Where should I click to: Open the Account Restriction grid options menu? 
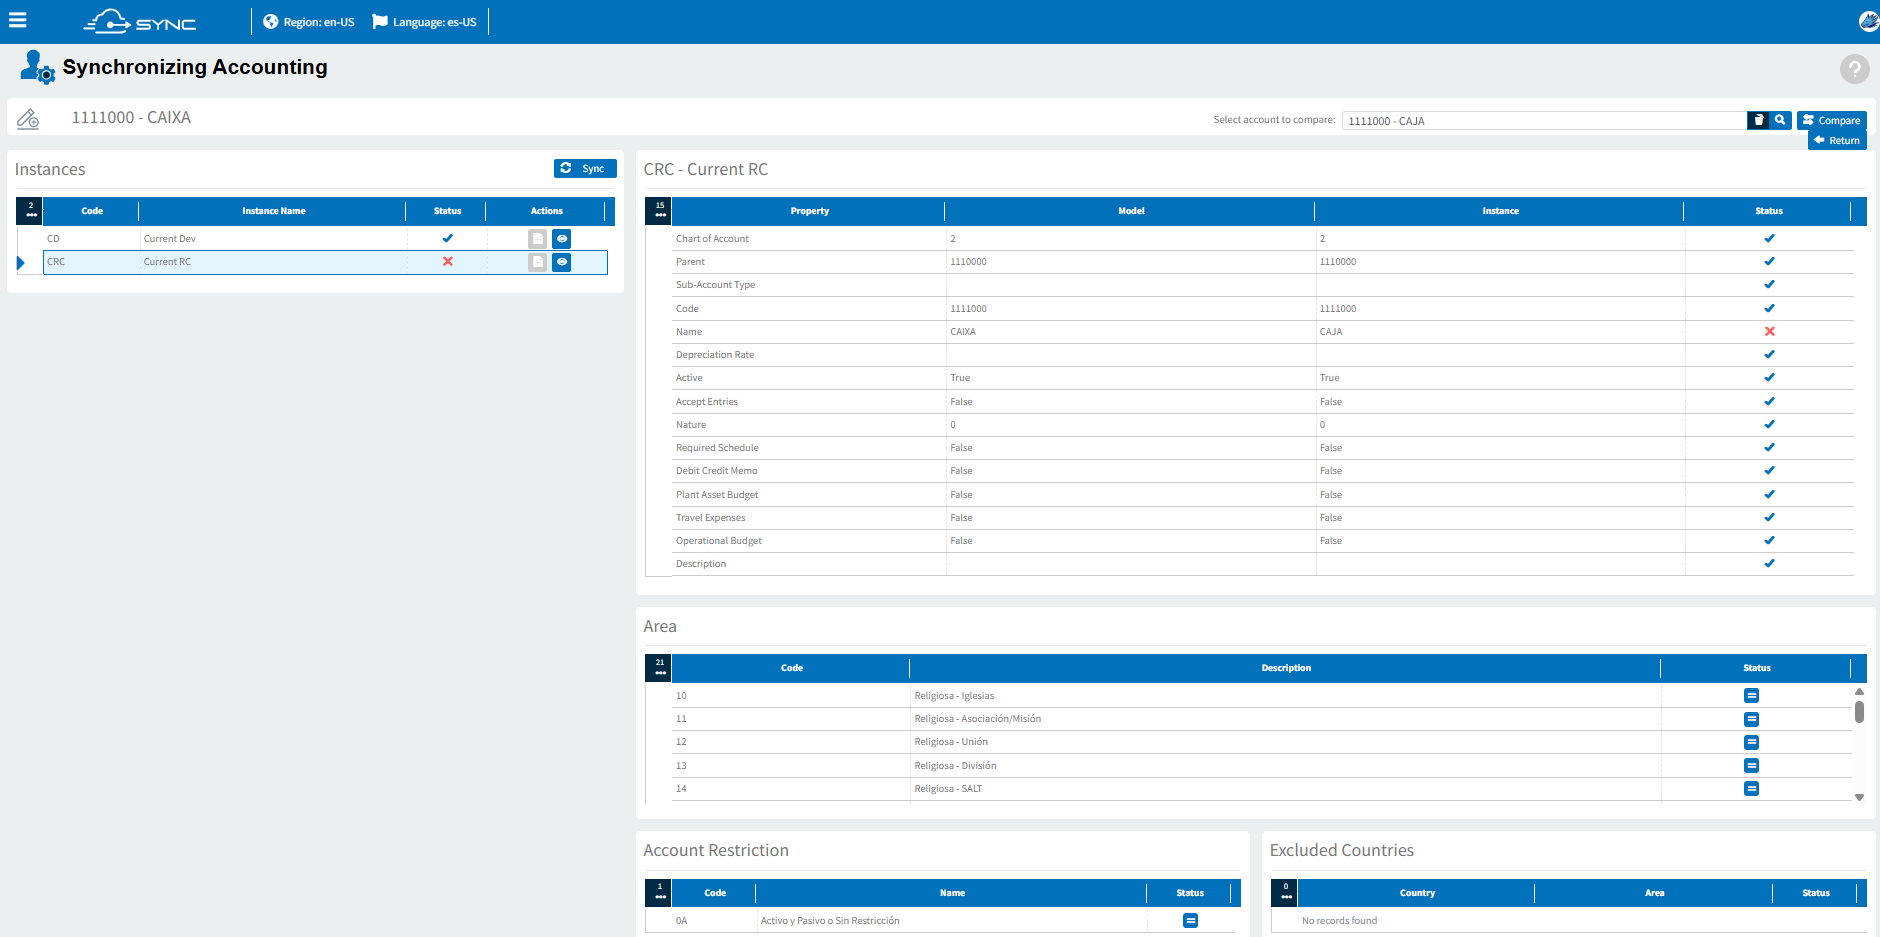pos(659,893)
